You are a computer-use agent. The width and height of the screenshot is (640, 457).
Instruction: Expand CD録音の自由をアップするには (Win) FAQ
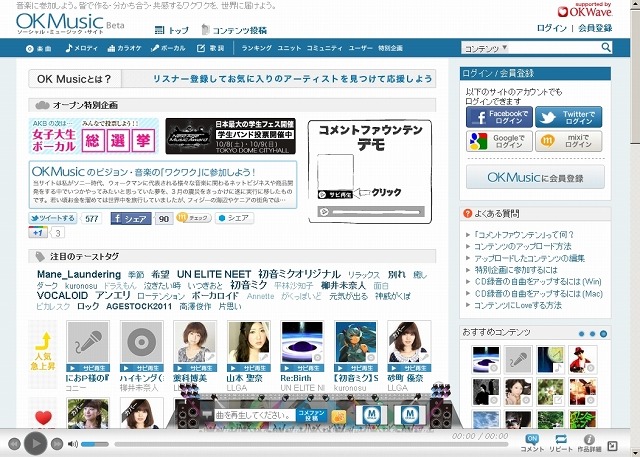(x=538, y=282)
